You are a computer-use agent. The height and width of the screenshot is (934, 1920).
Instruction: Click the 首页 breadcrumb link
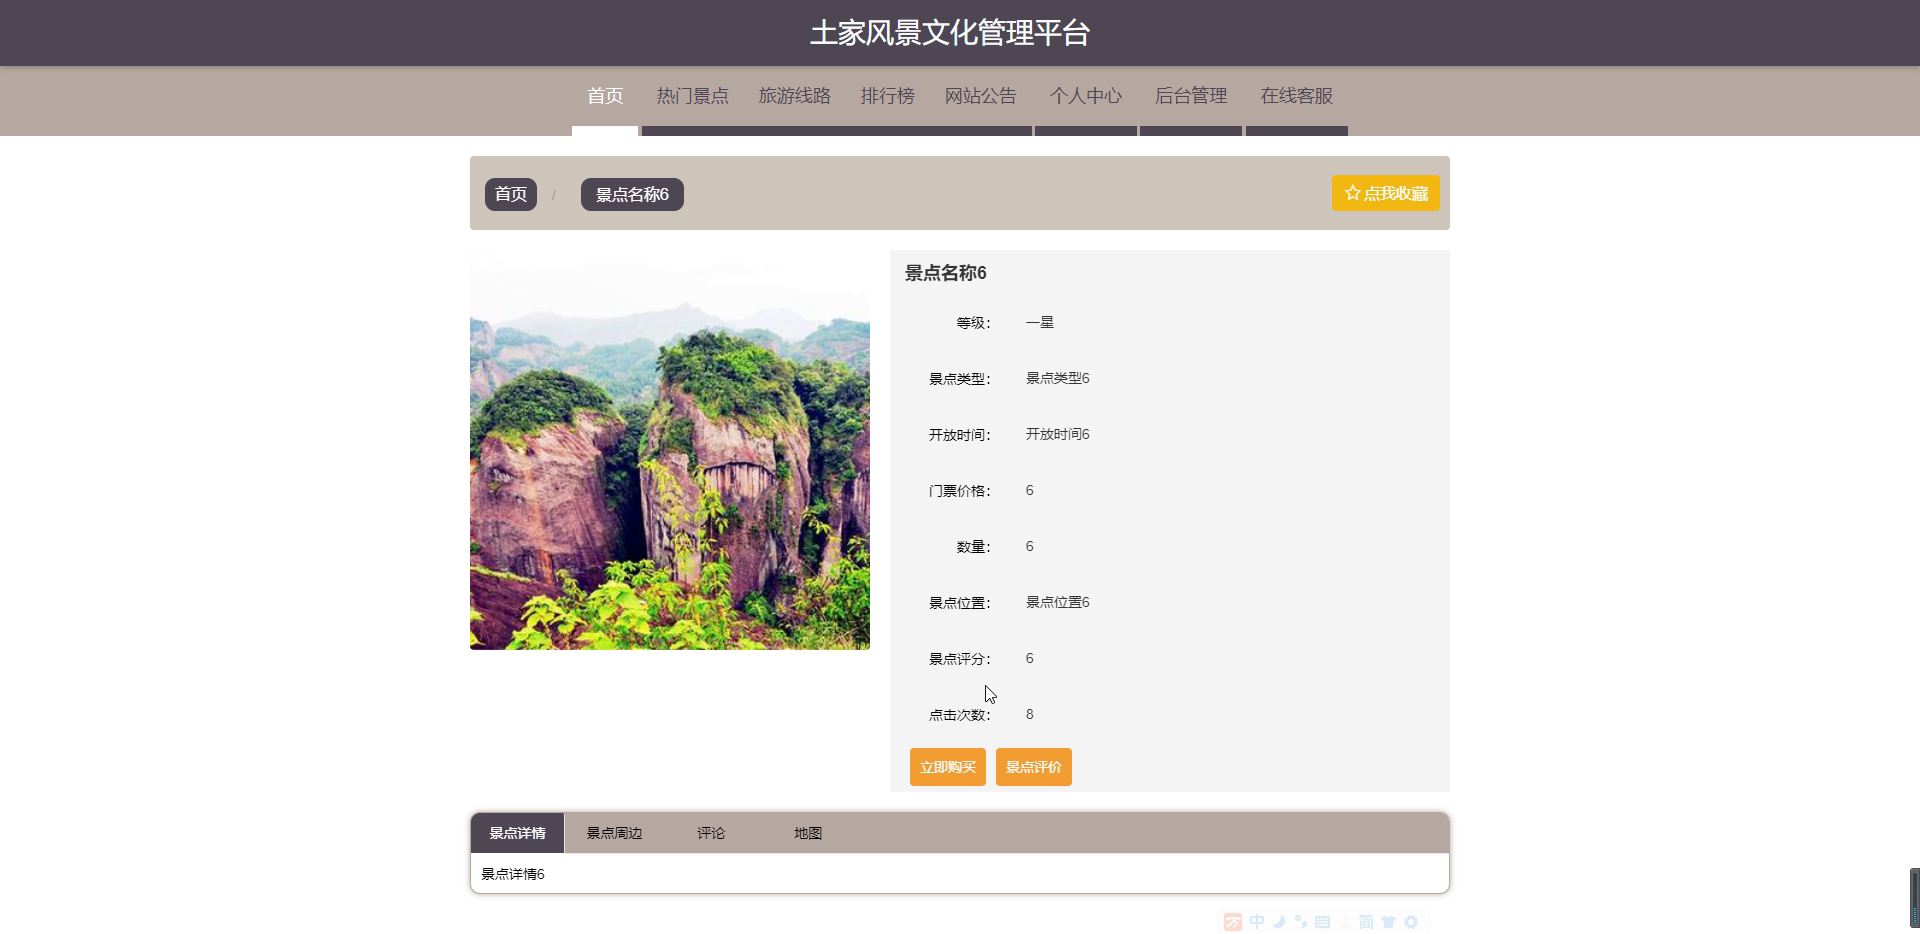[x=511, y=194]
